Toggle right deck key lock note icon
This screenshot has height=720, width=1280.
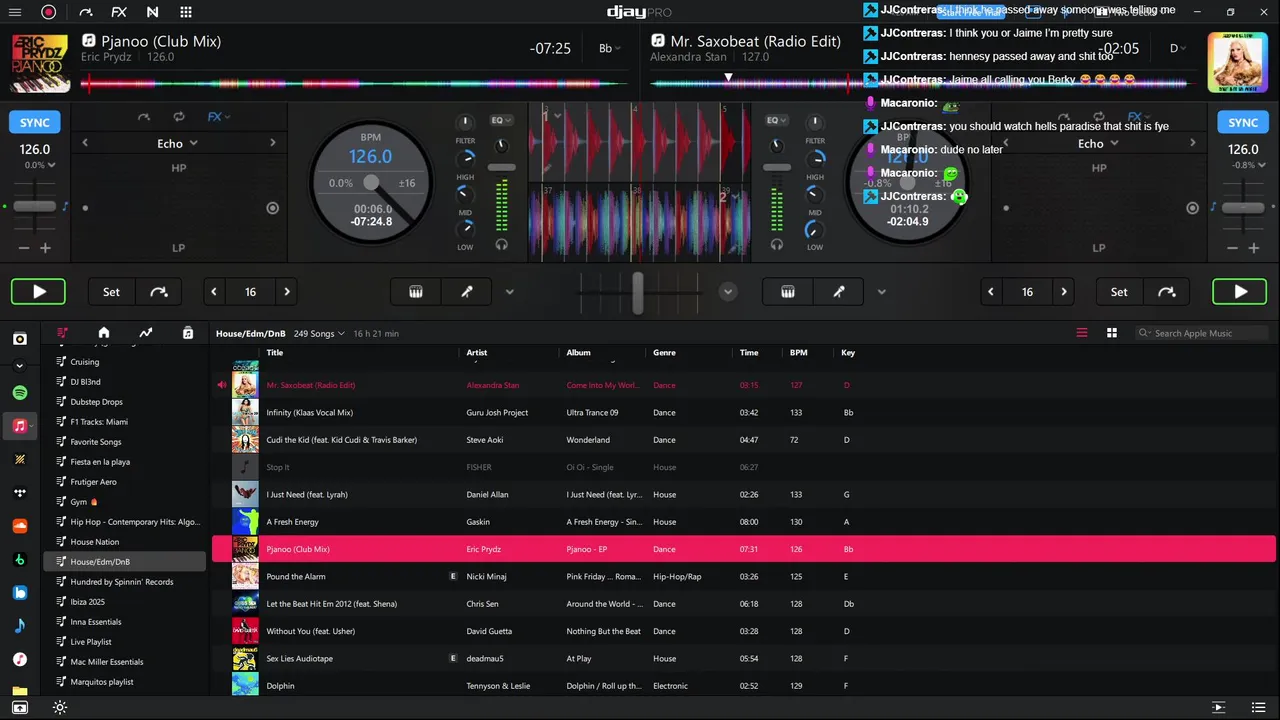click(x=1213, y=207)
